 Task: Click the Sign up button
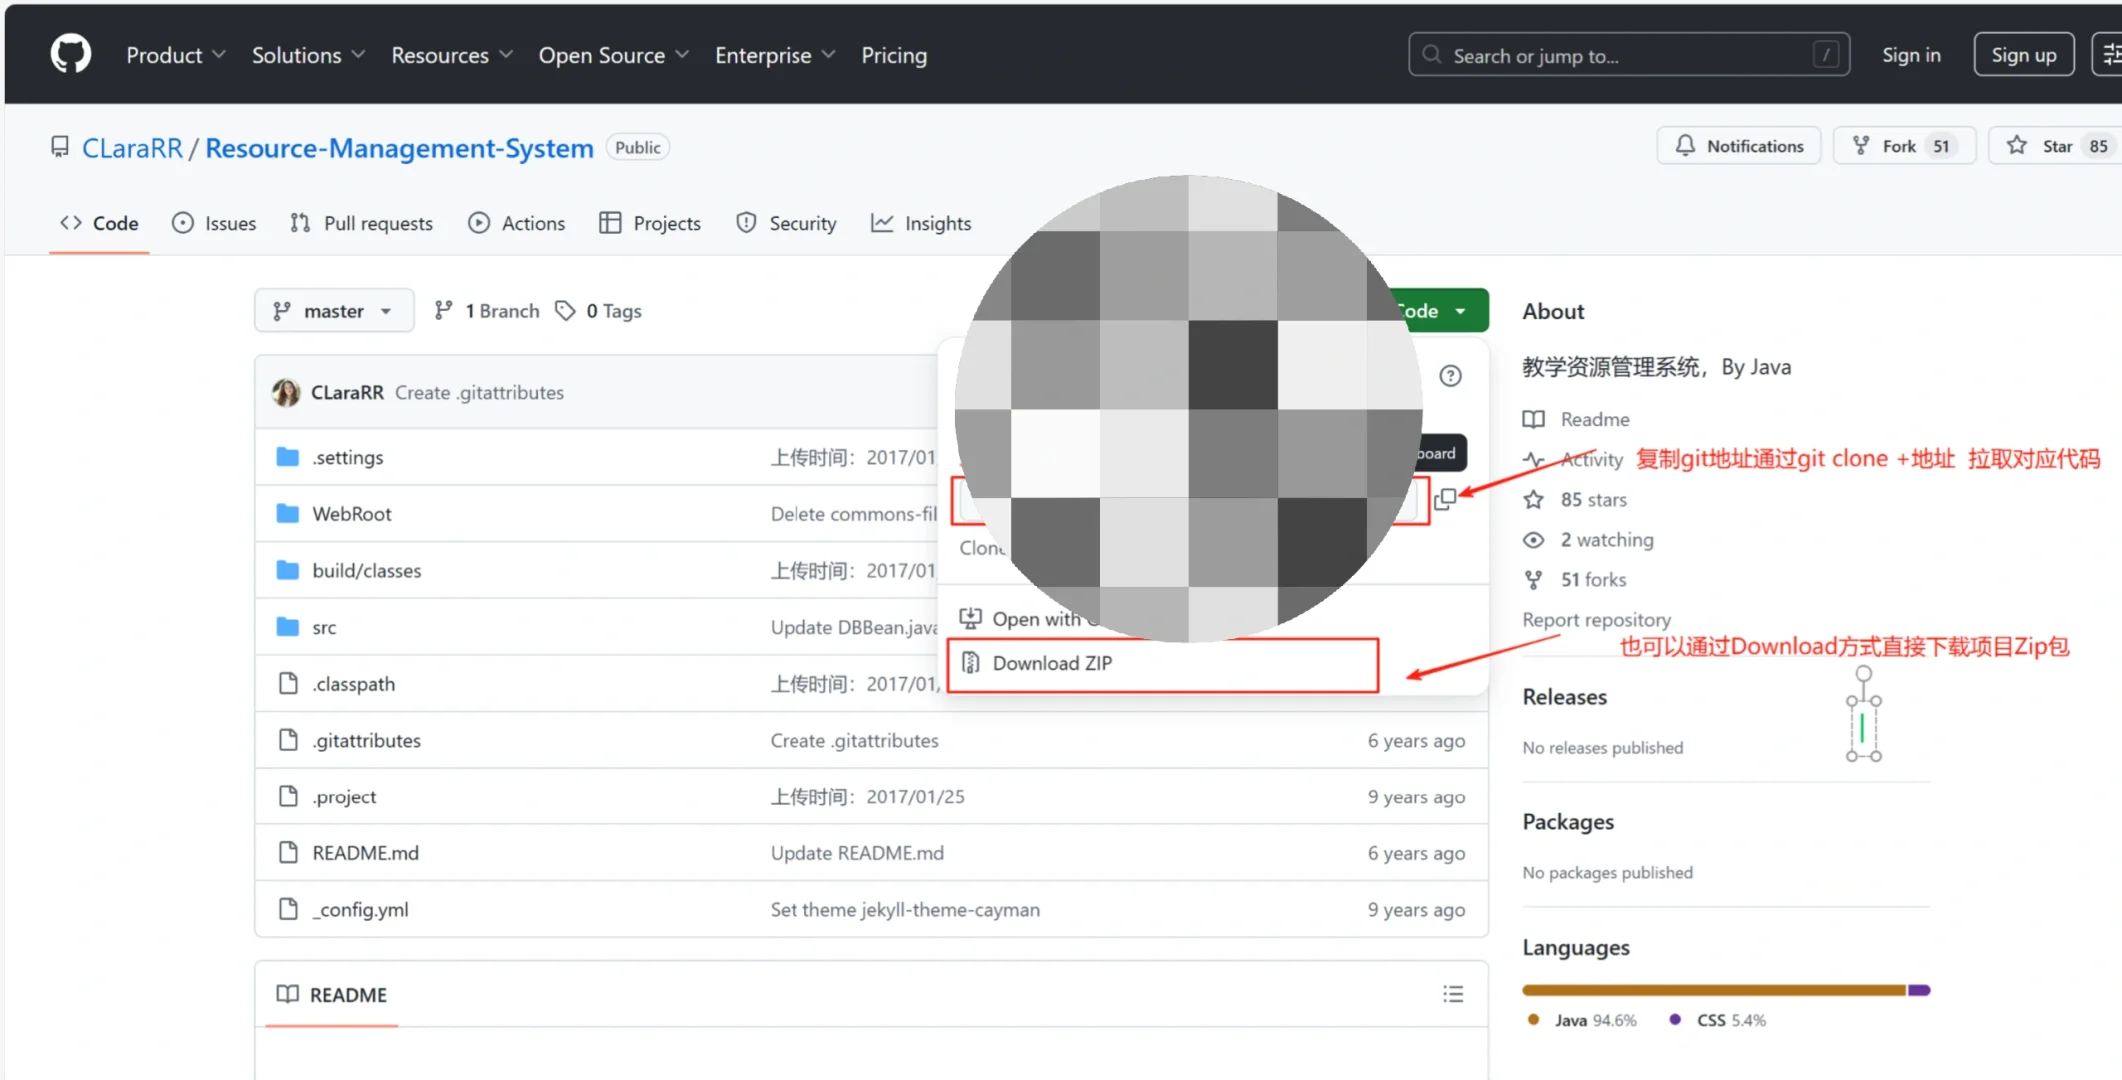(2023, 55)
